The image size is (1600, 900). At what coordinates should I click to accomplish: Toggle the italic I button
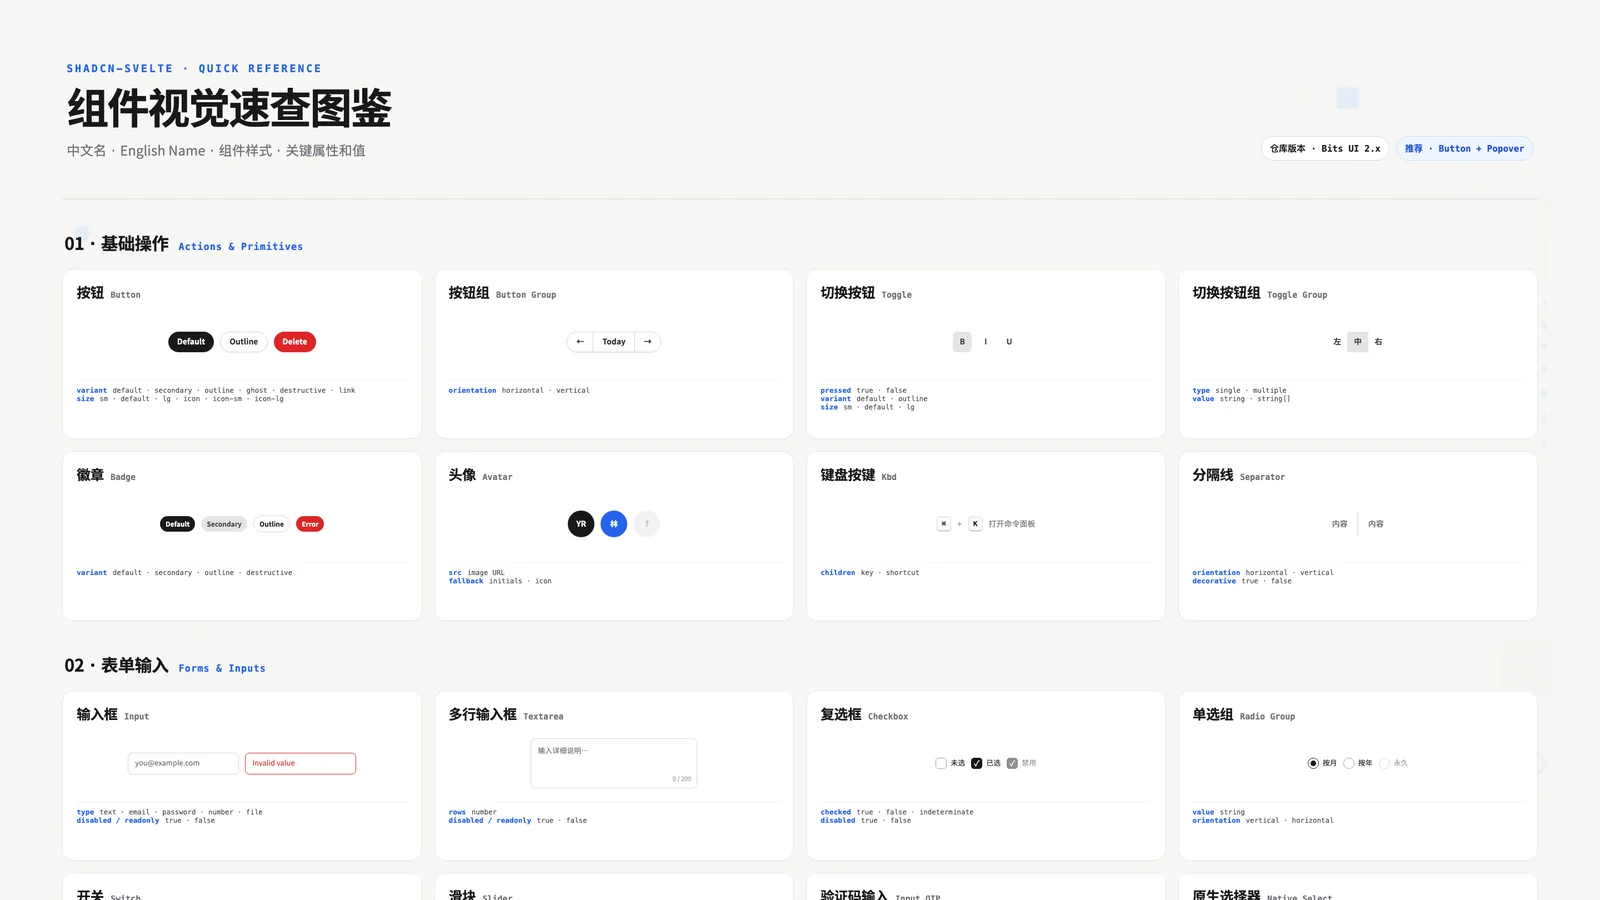(x=986, y=342)
